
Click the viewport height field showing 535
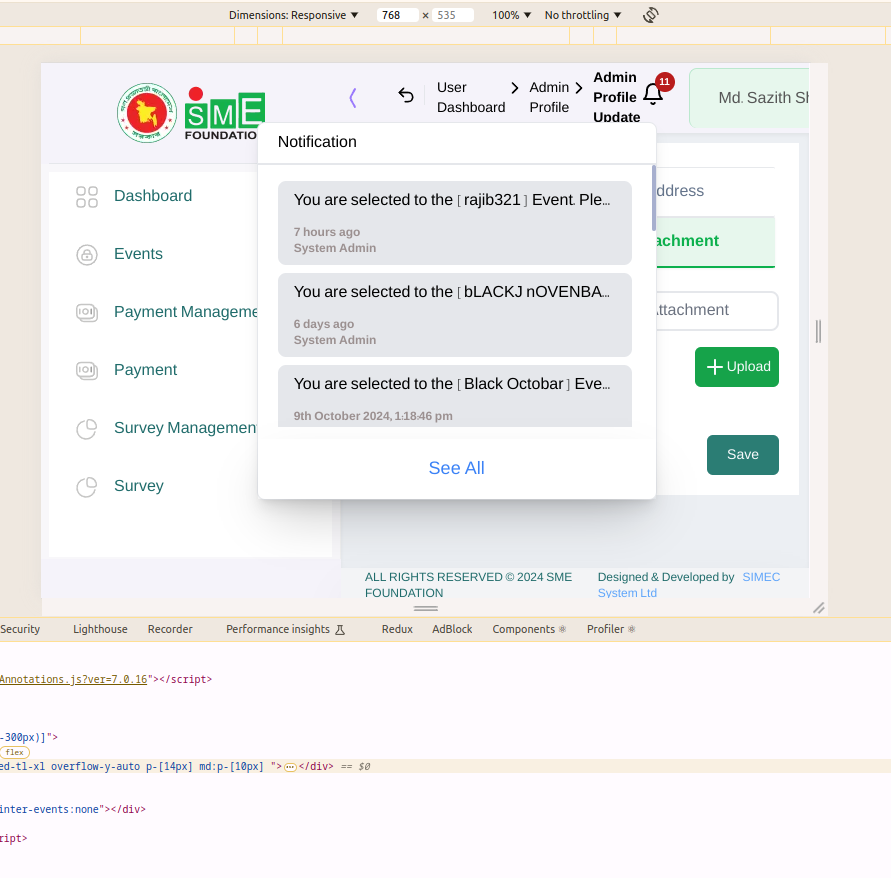click(x=452, y=15)
